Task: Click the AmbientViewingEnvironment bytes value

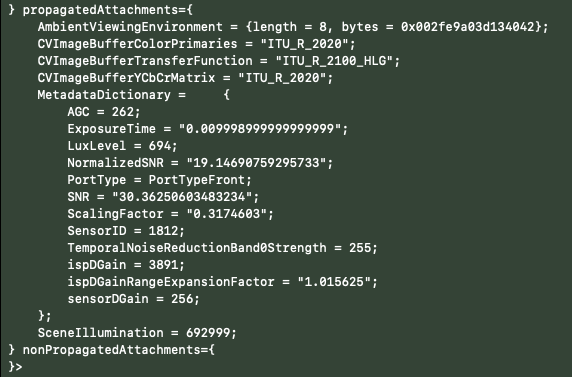Action: [468, 27]
